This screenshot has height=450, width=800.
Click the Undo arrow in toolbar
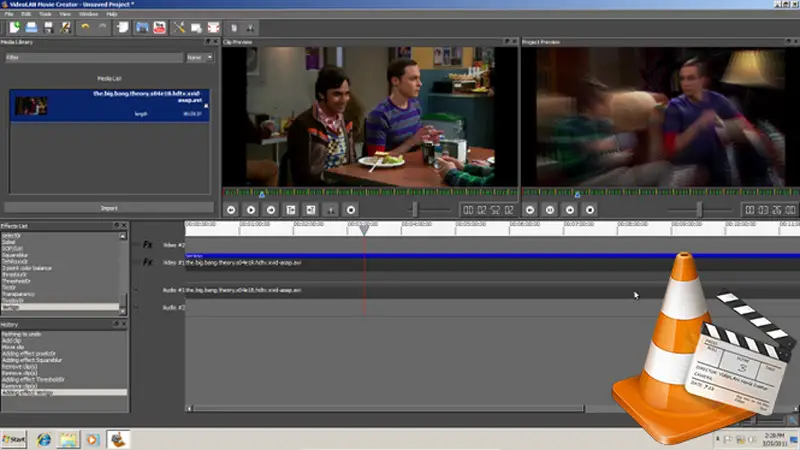(83, 27)
